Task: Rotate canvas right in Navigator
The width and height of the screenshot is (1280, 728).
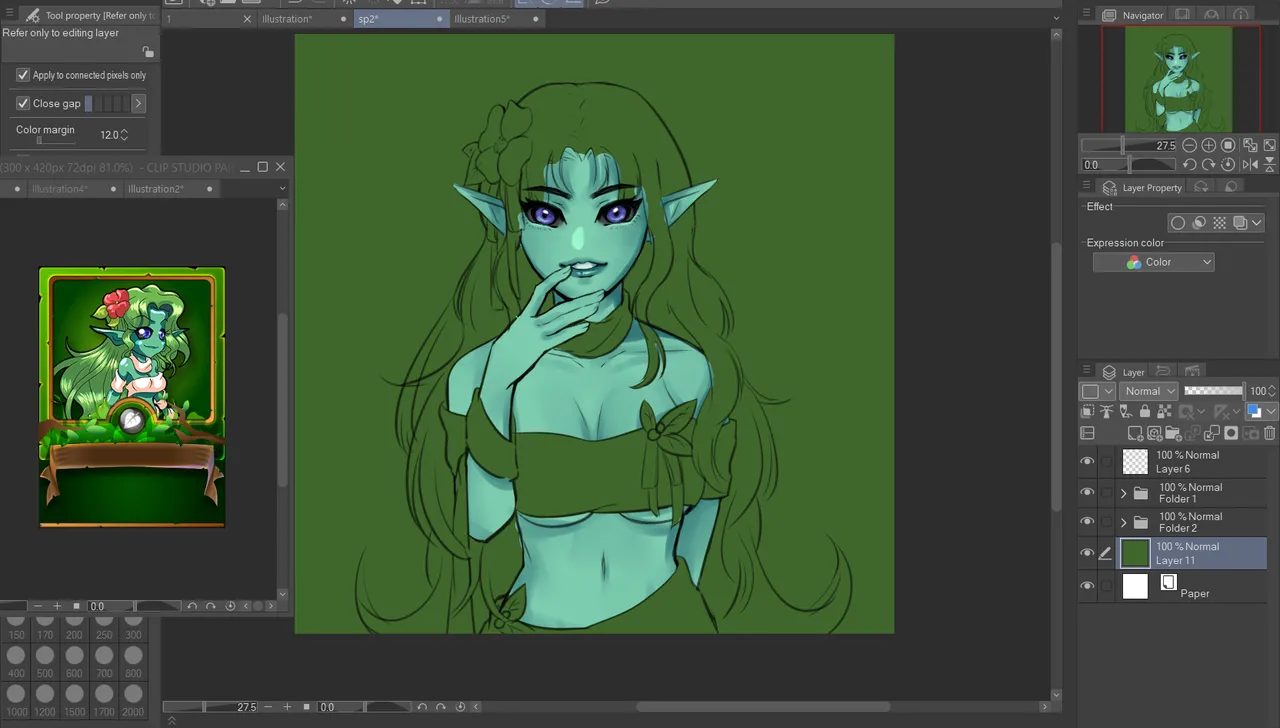Action: [x=1209, y=165]
